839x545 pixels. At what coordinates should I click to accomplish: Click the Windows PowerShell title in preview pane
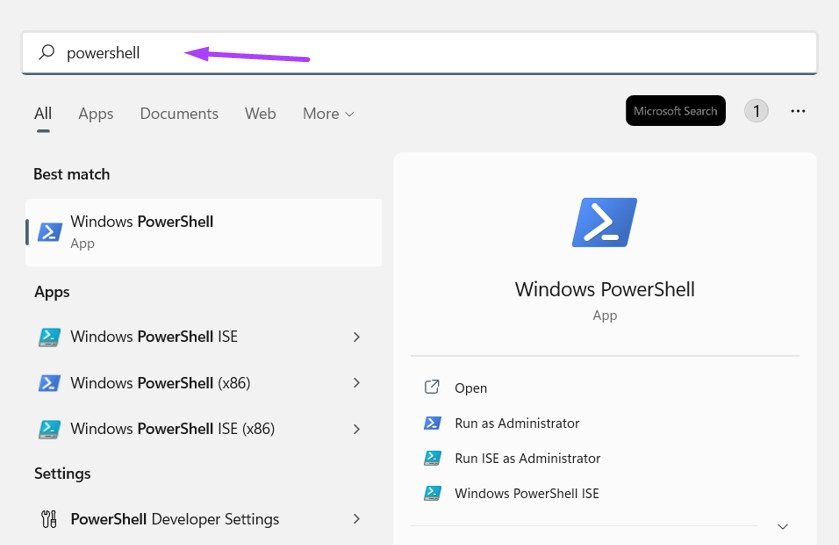605,289
